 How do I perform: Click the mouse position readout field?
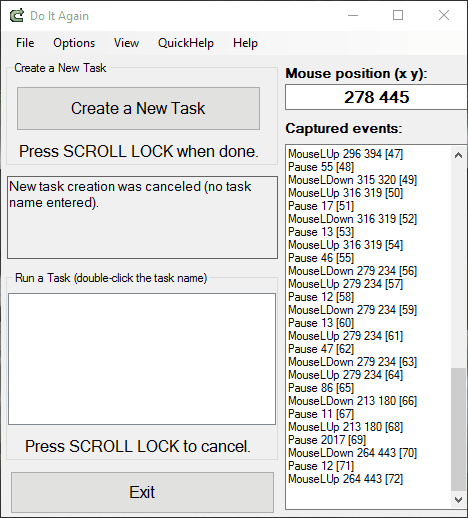coord(376,97)
